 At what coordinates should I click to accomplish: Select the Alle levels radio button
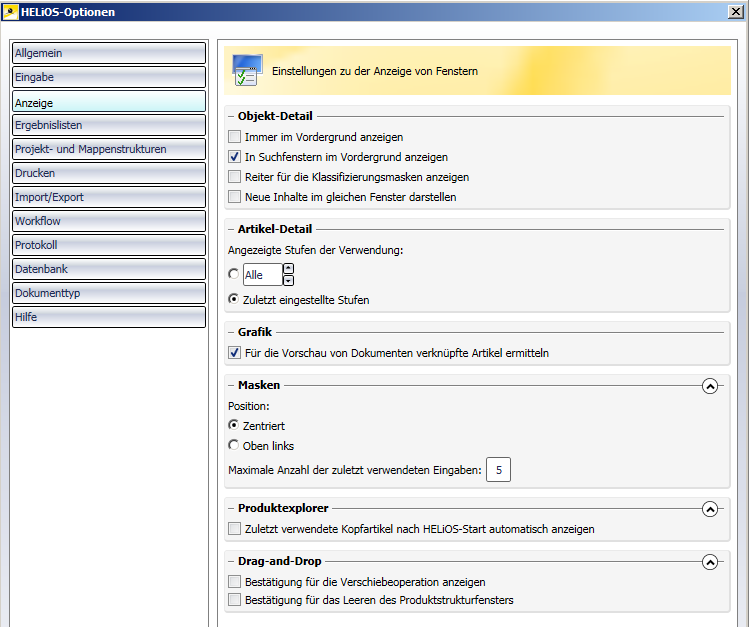(234, 274)
